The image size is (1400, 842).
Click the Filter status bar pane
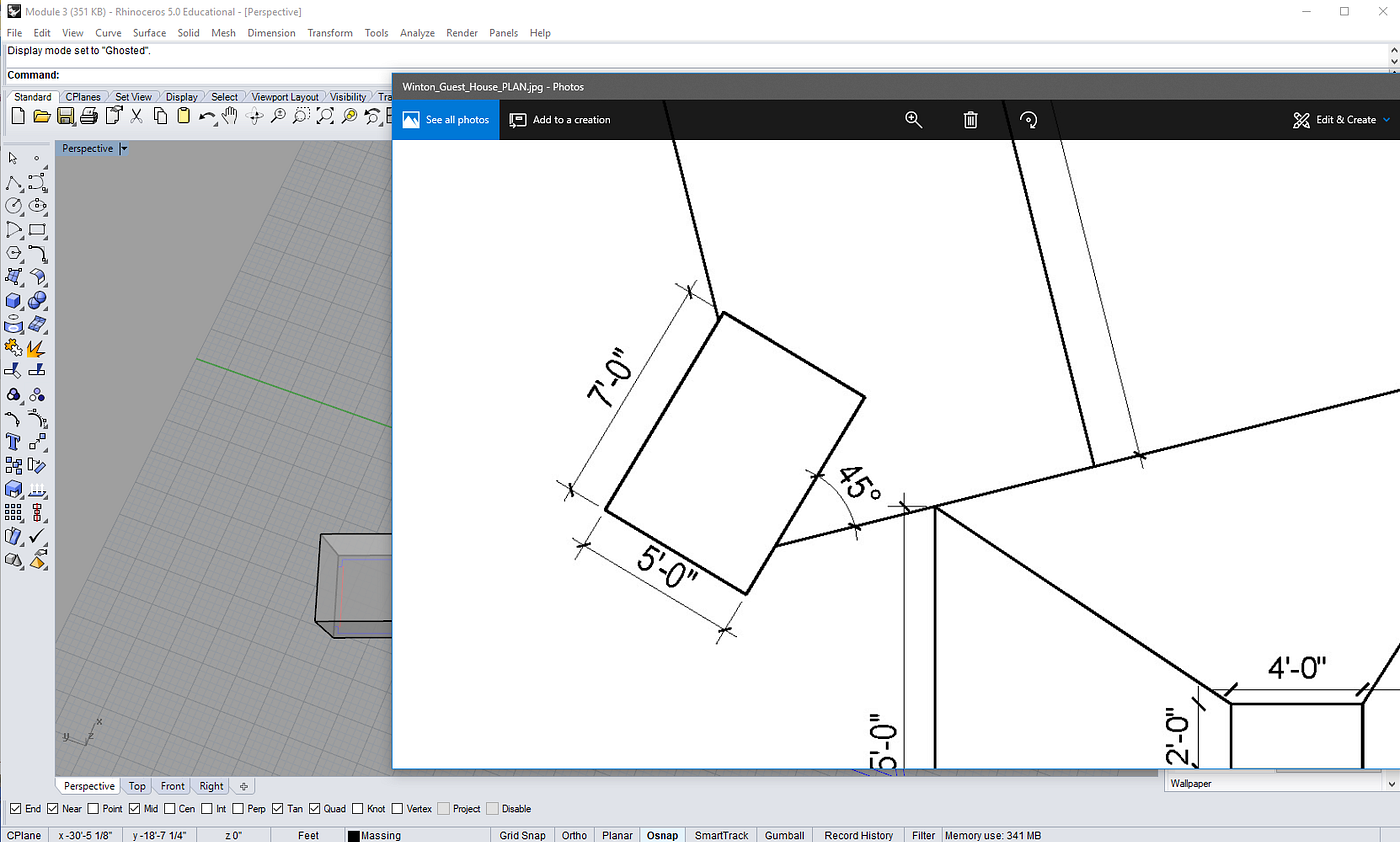pyautogui.click(x=924, y=835)
